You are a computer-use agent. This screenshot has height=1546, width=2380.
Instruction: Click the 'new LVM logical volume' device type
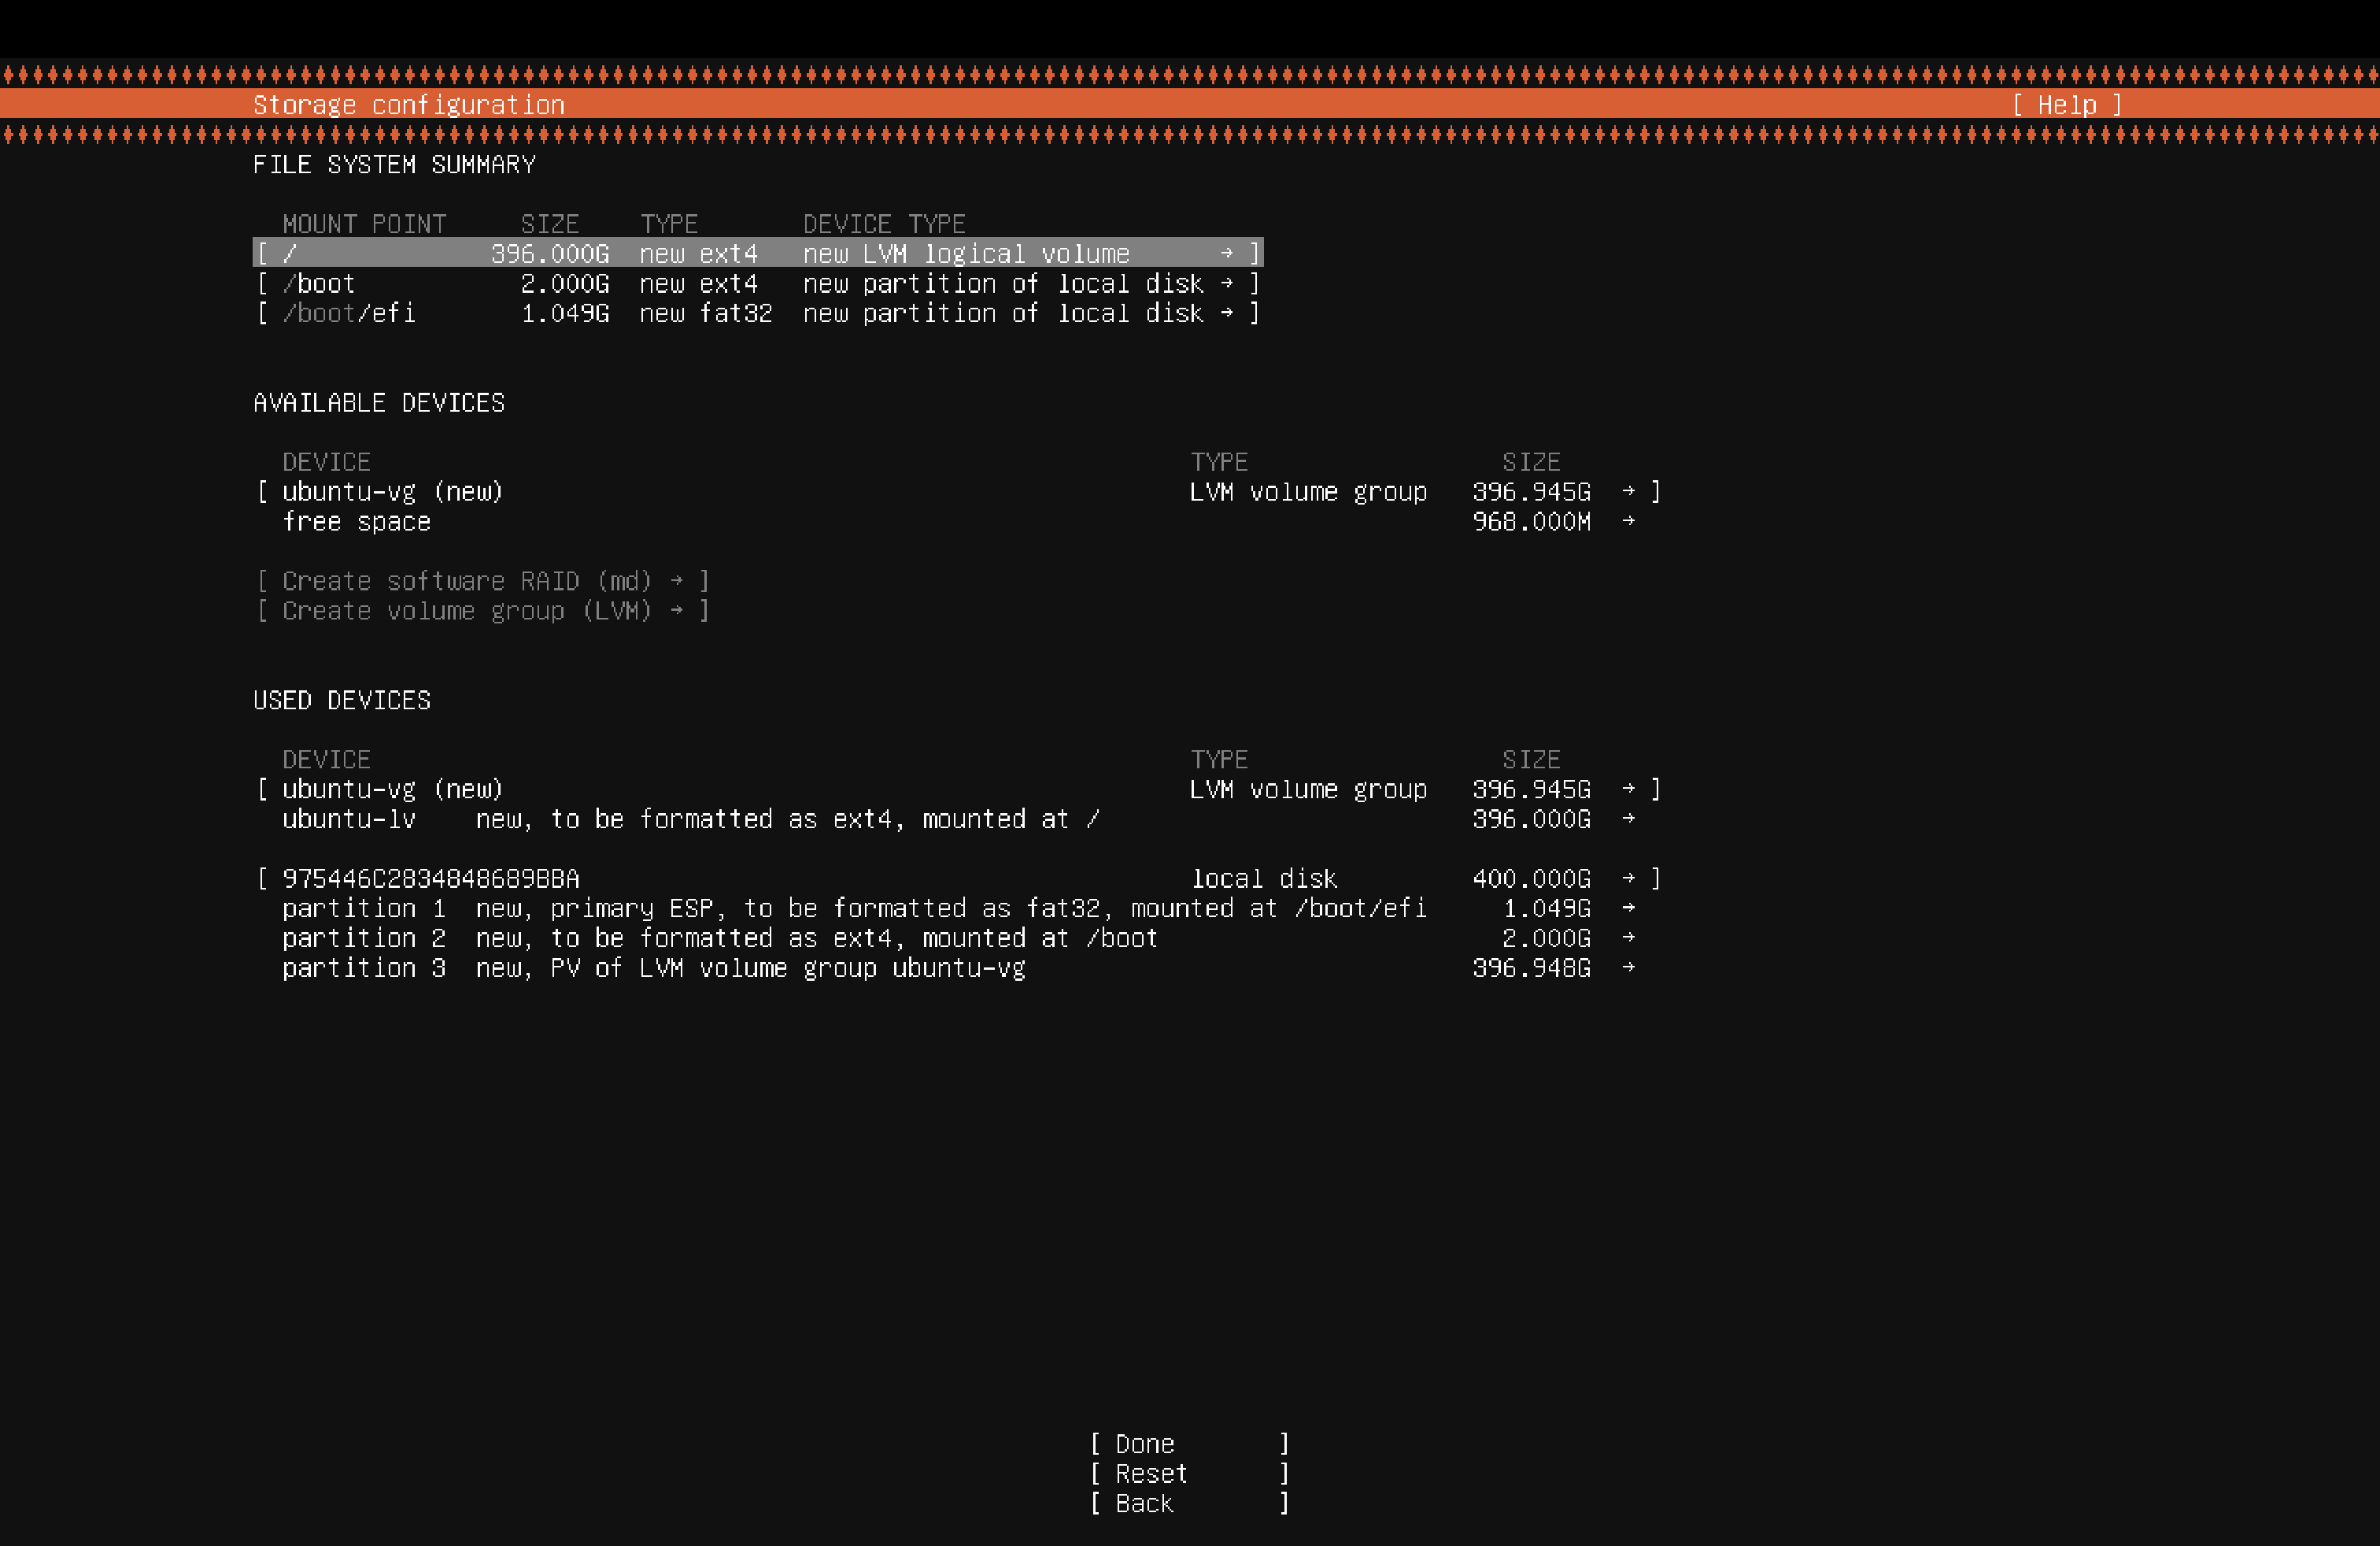966,254
